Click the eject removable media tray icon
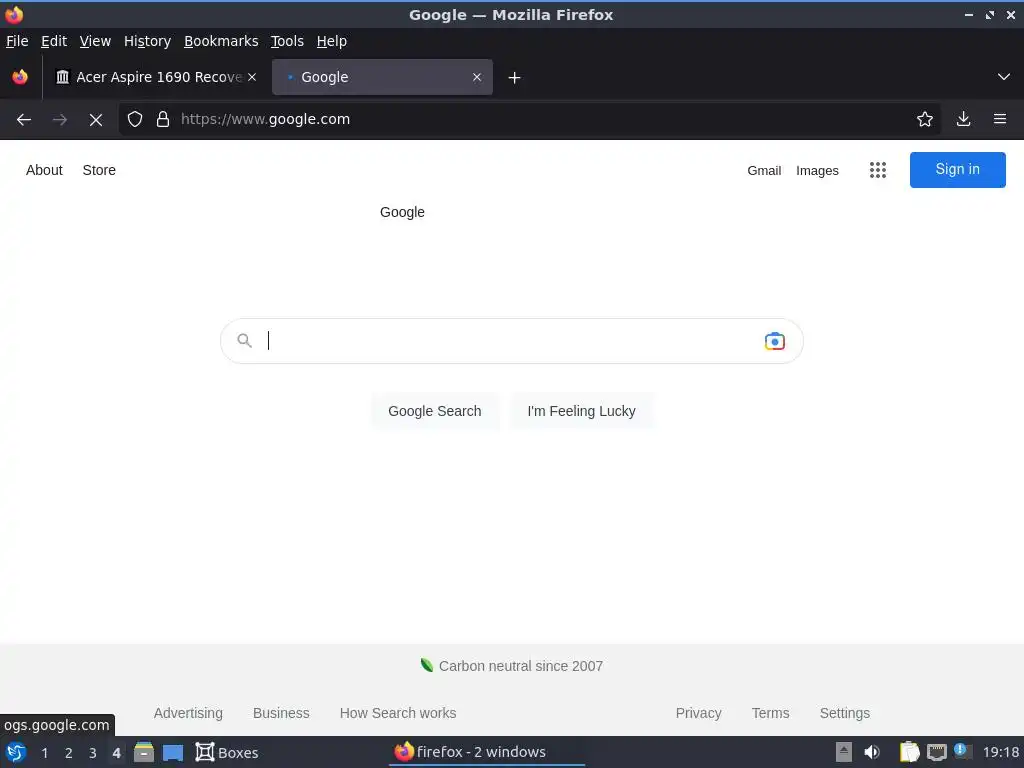1024x768 pixels. tap(844, 752)
